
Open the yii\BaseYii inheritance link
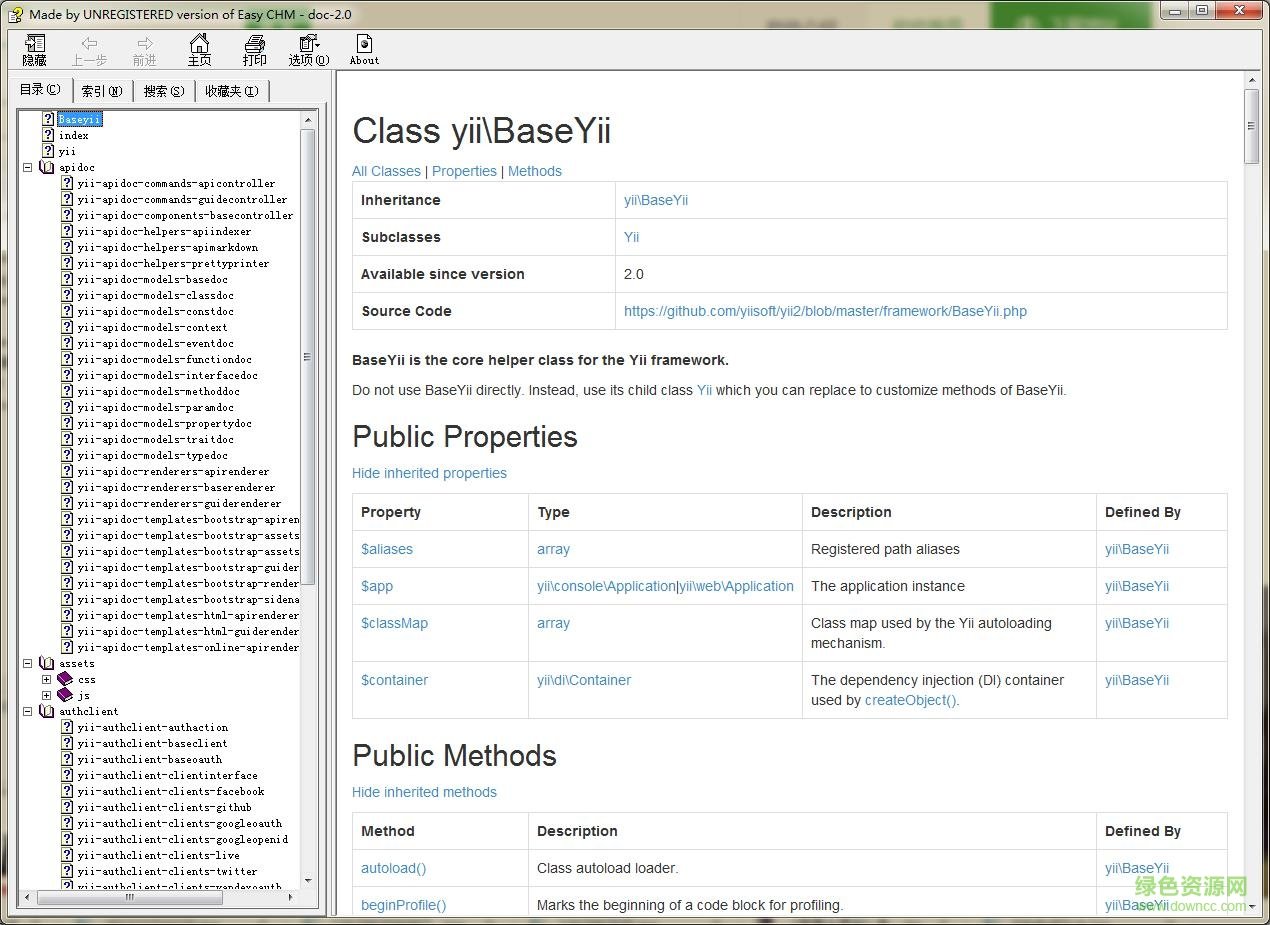656,200
